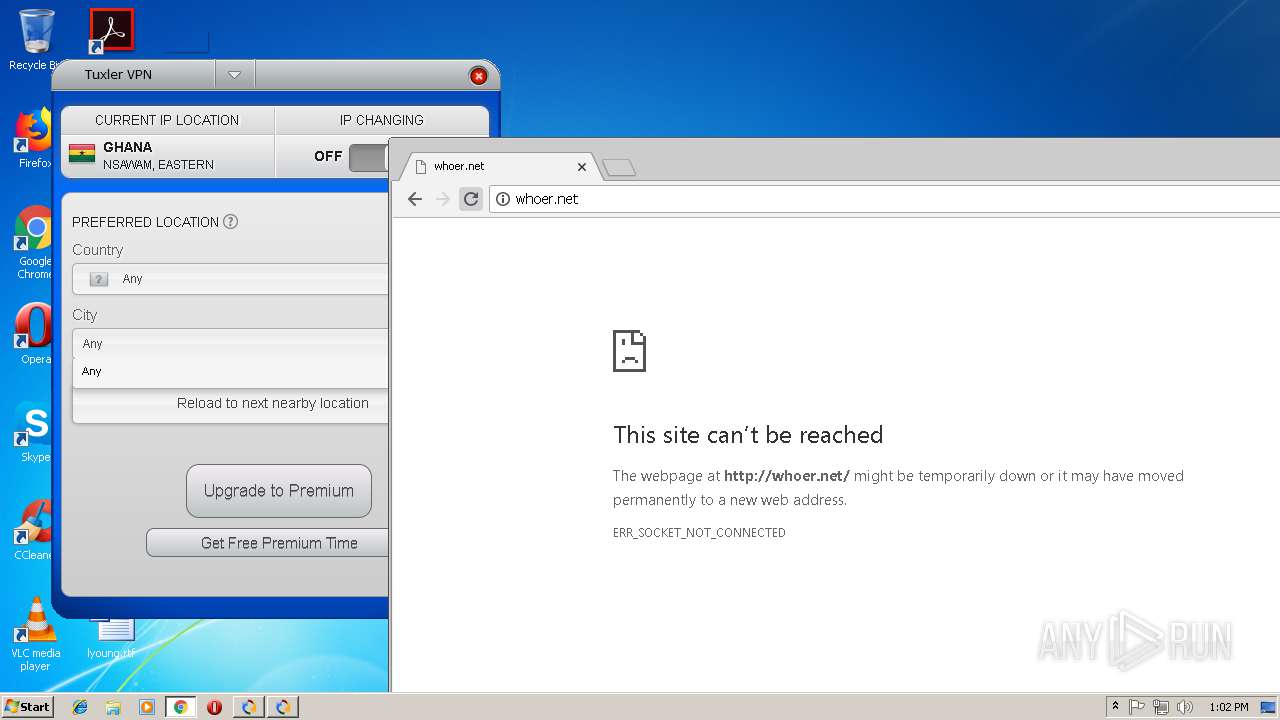Click the This site can't be reached heading
1280x720 pixels.
(748, 435)
